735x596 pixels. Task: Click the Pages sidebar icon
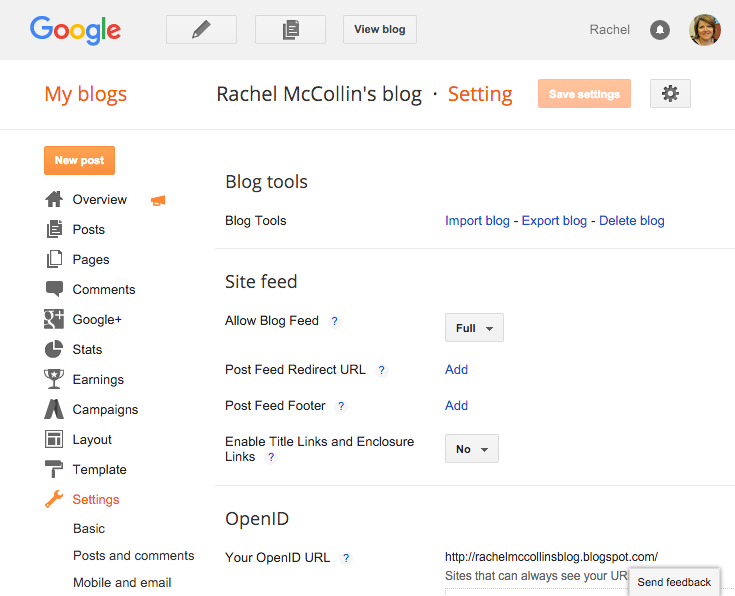coord(54,259)
